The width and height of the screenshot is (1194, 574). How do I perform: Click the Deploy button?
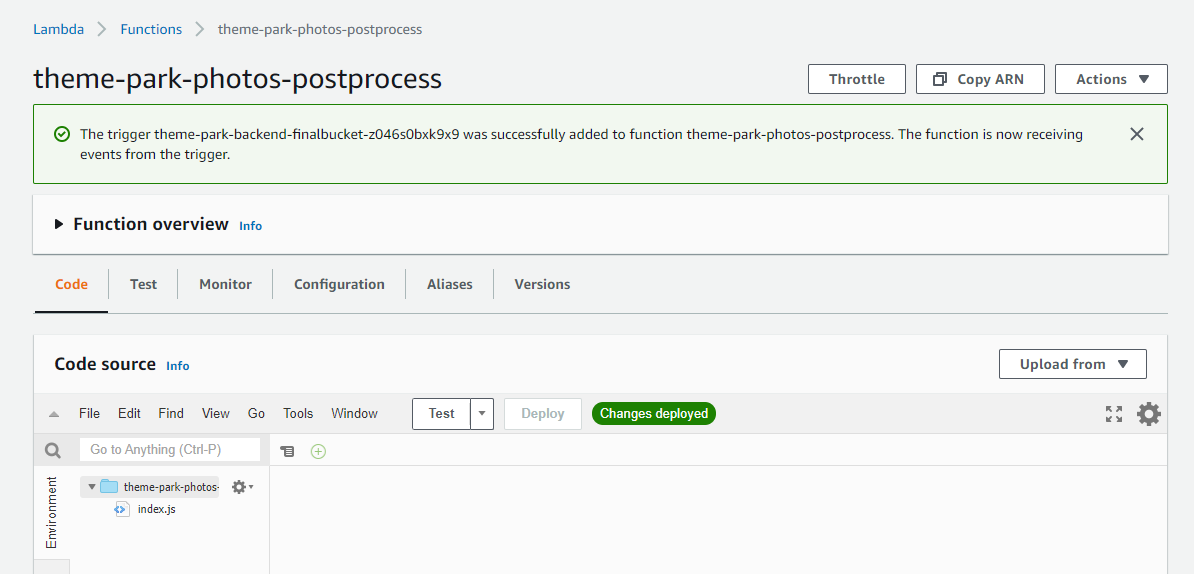(543, 414)
